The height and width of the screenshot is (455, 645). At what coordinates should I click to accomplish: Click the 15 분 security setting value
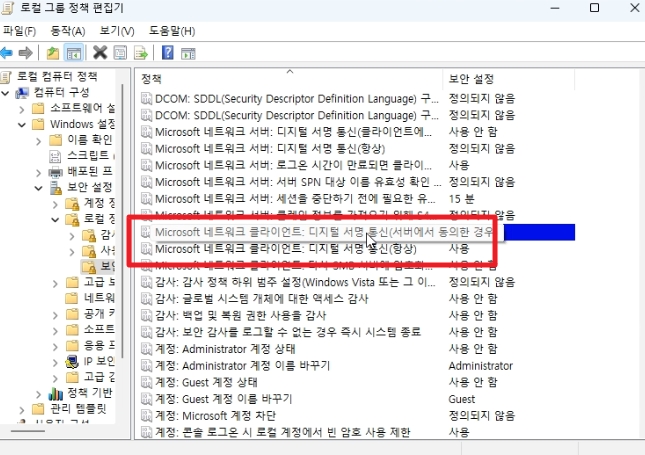[462, 199]
